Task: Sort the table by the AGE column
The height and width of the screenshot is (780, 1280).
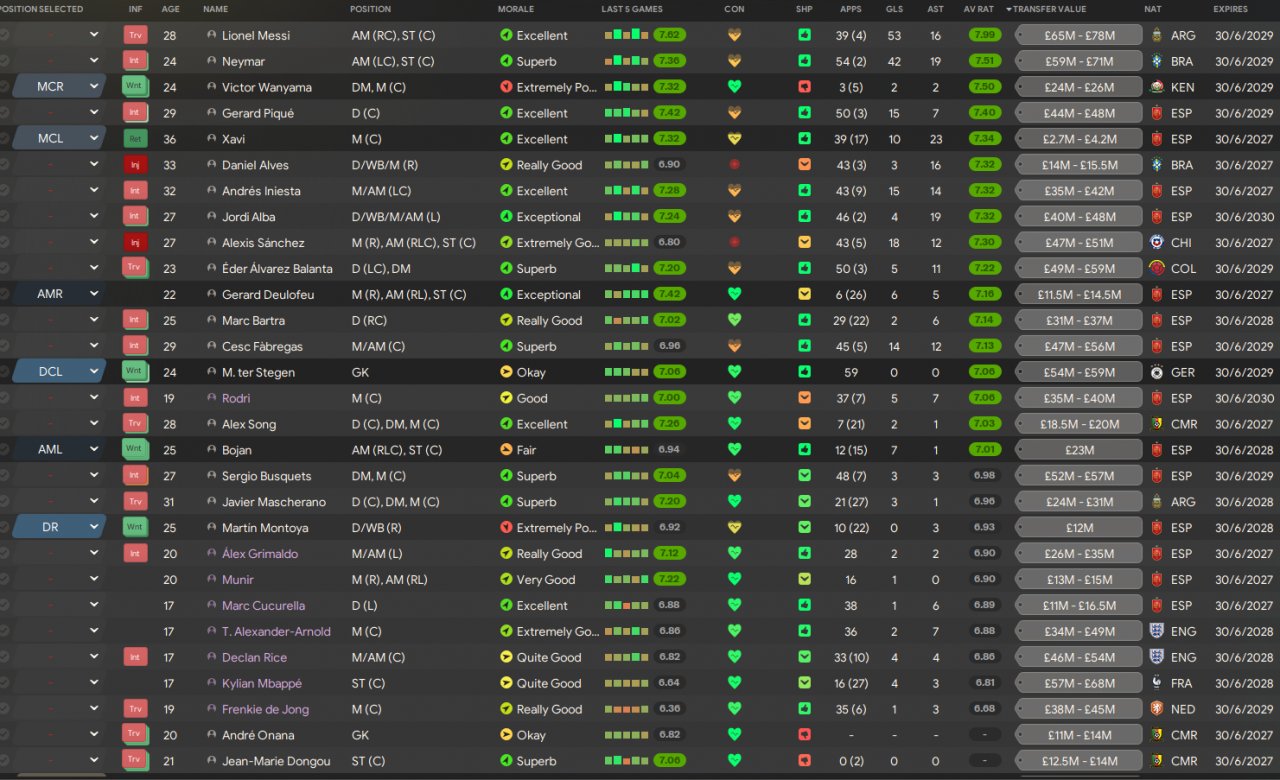Action: (171, 9)
